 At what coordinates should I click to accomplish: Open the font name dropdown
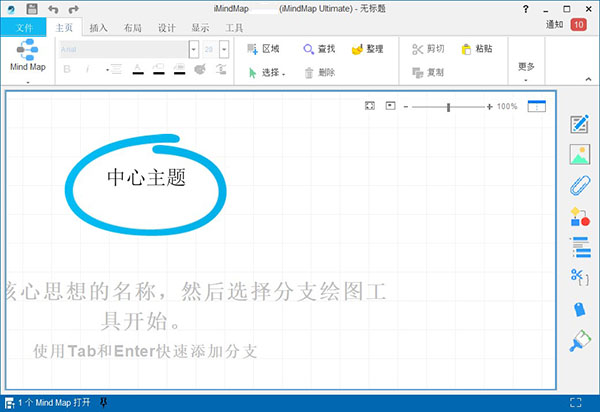[x=193, y=48]
